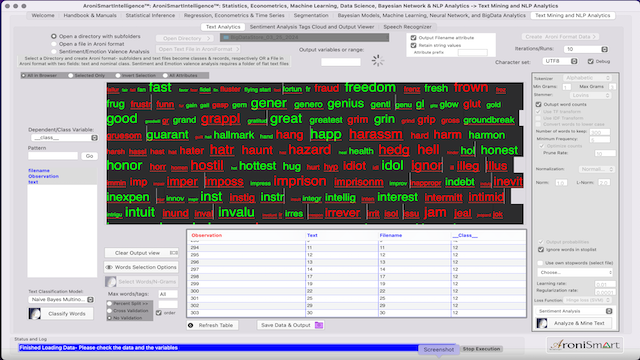Select the Text Analytics sub-tab
Screen dimensions: 640x360
pyautogui.click(x=223, y=27)
